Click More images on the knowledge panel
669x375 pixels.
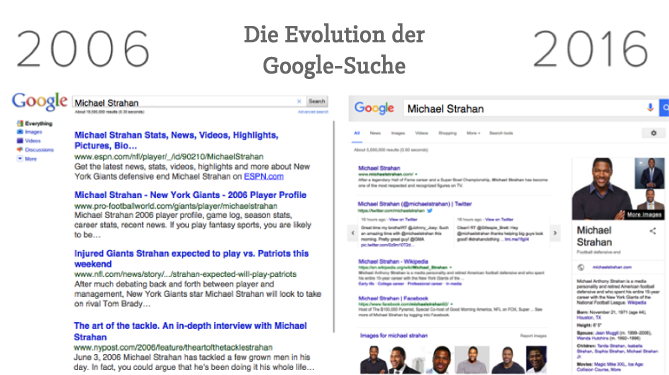click(x=644, y=215)
